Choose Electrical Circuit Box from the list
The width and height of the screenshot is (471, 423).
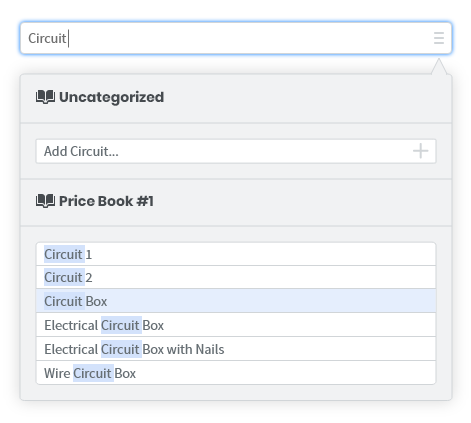coord(236,325)
